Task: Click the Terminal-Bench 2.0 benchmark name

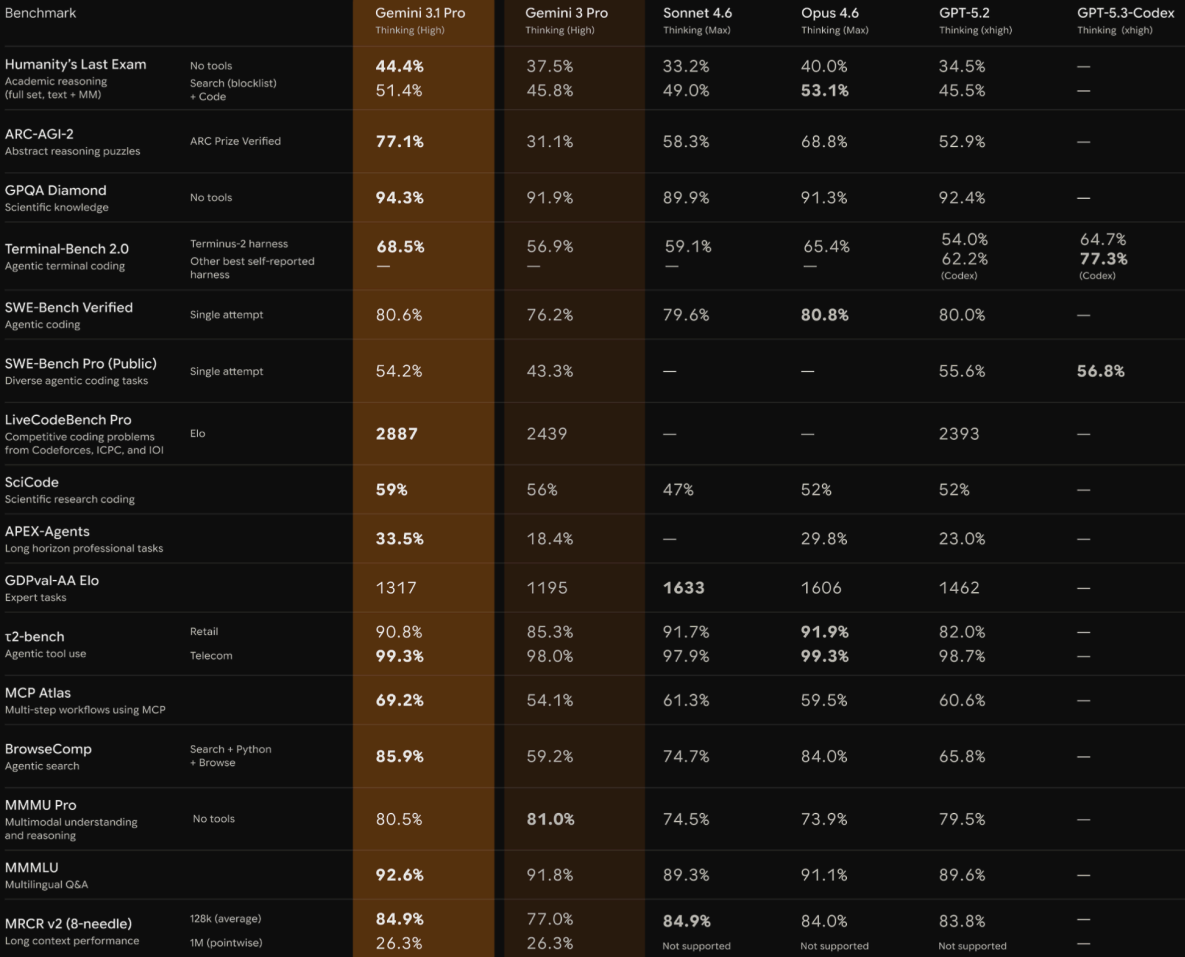Action: click(66, 249)
